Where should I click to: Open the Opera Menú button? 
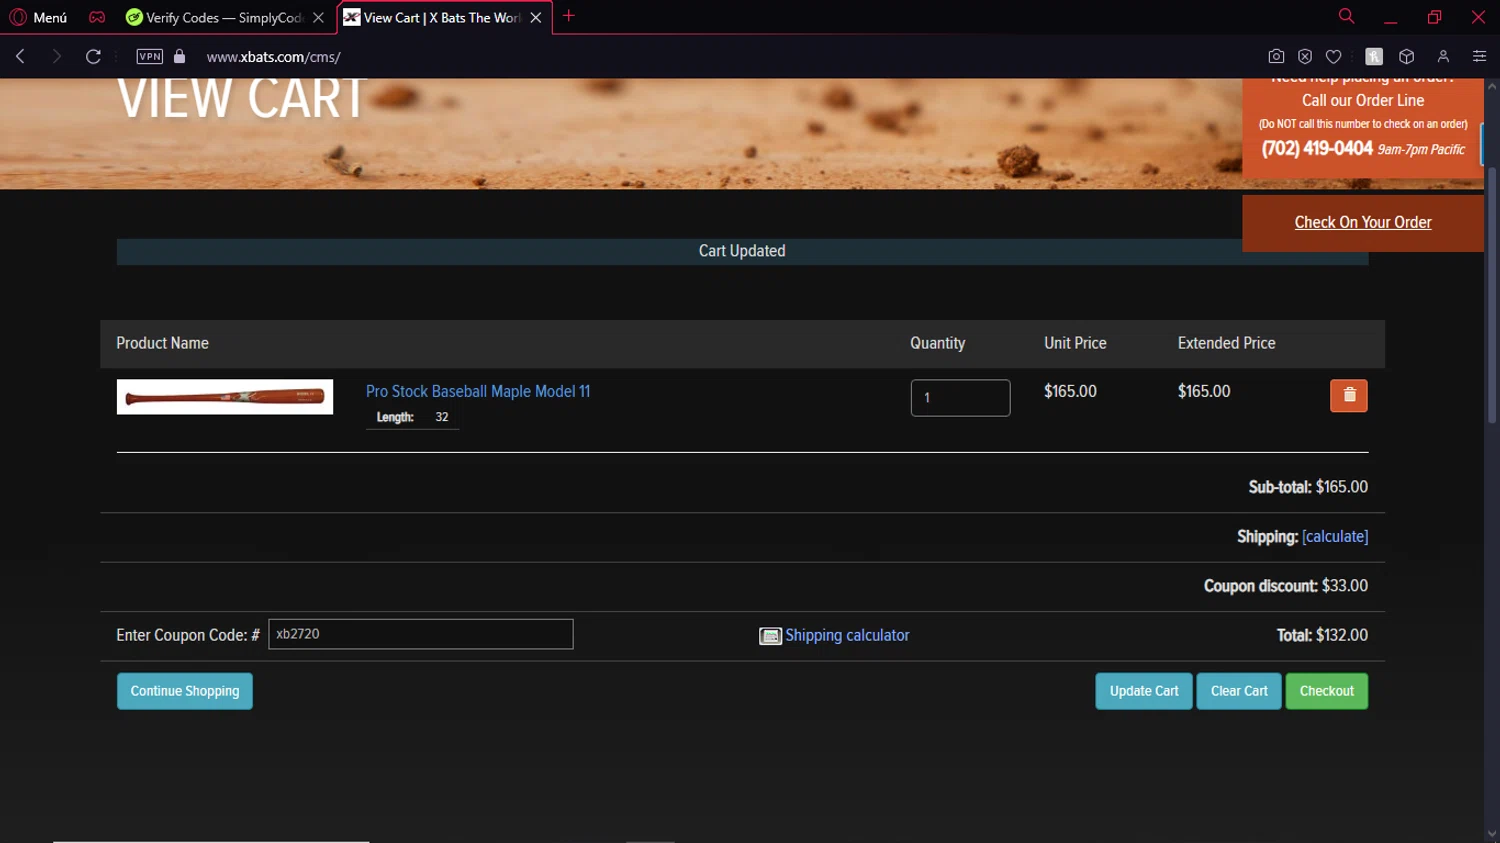click(x=38, y=17)
